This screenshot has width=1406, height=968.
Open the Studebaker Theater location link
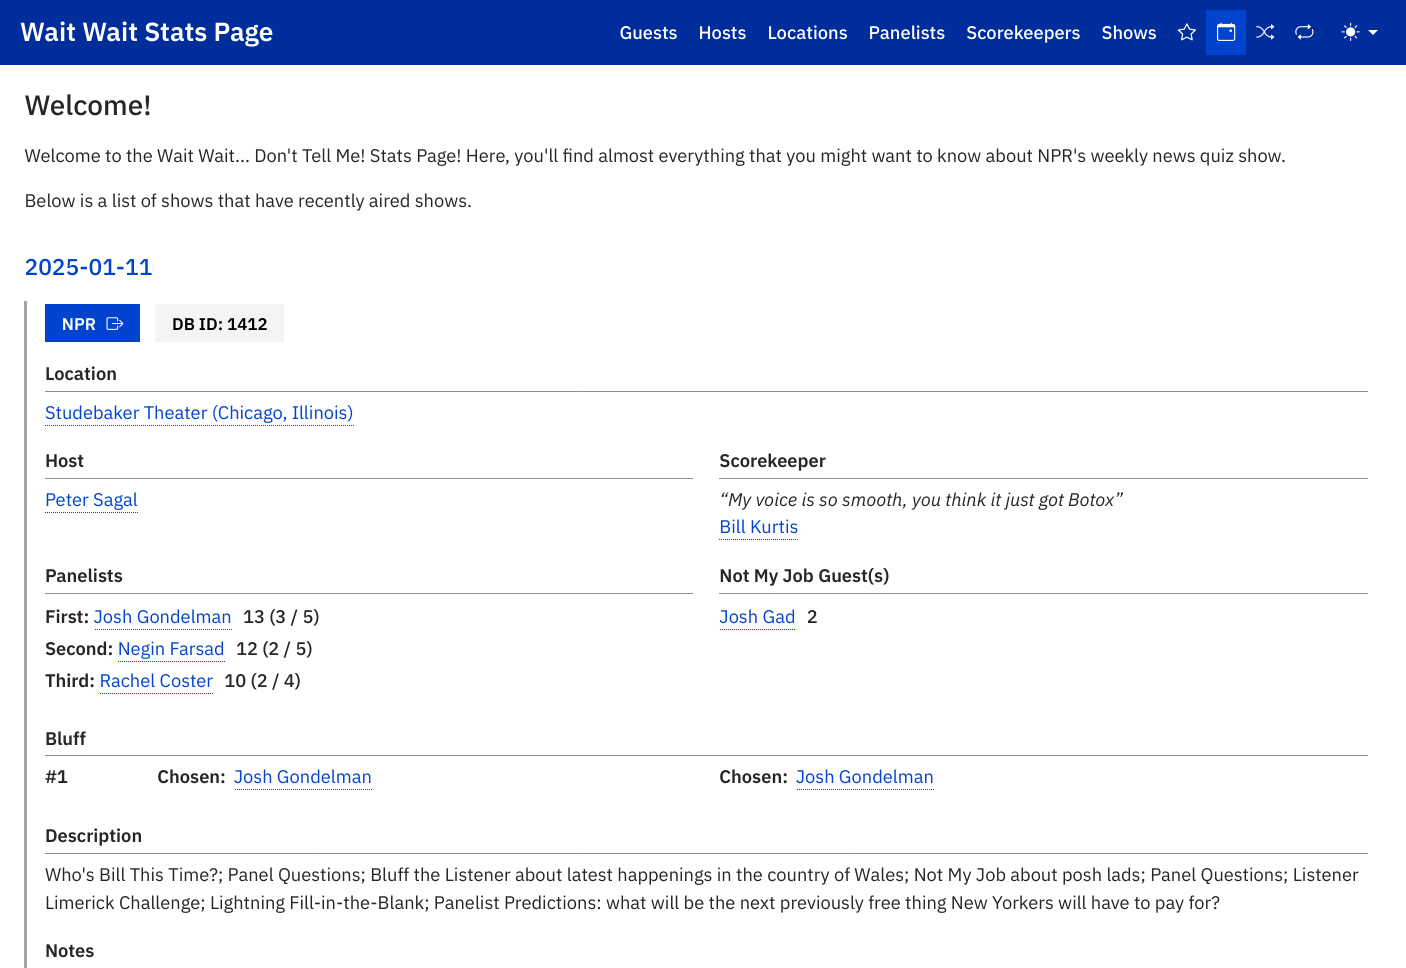pos(199,413)
